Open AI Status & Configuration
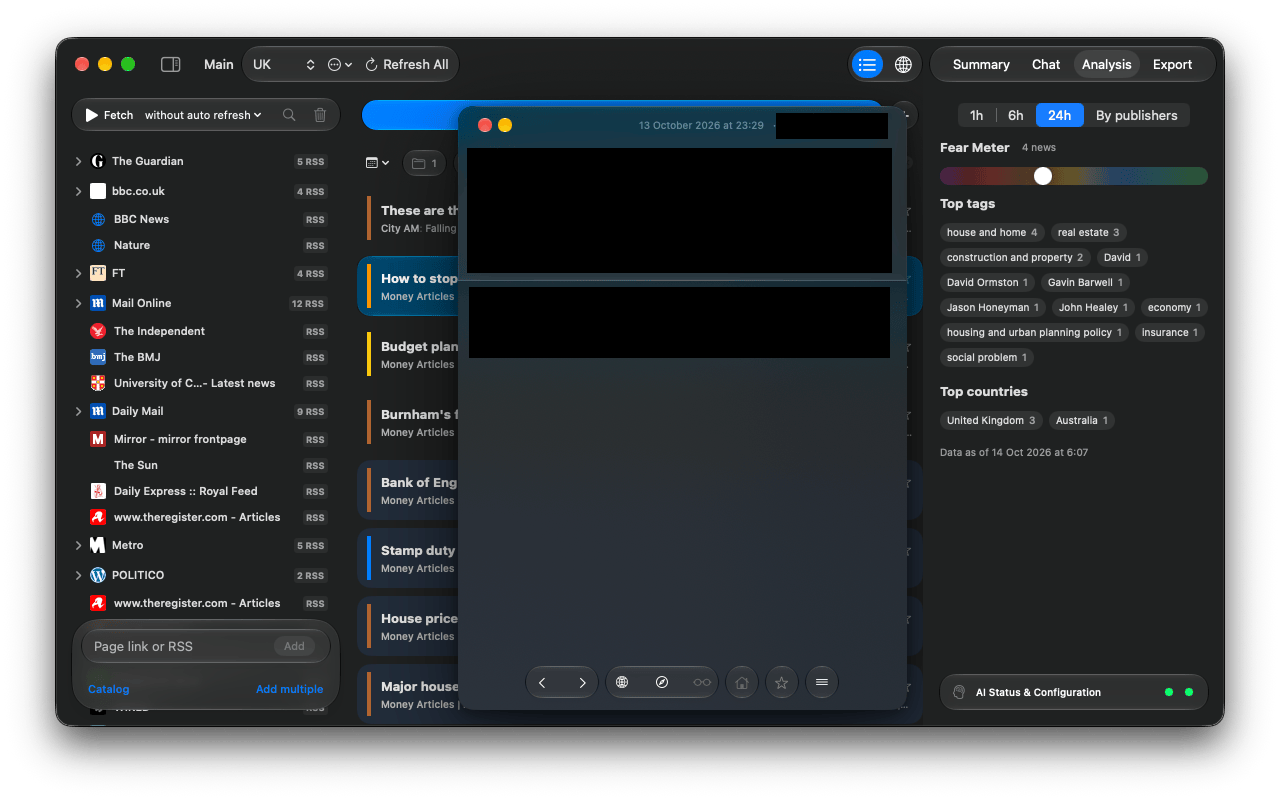 1074,692
